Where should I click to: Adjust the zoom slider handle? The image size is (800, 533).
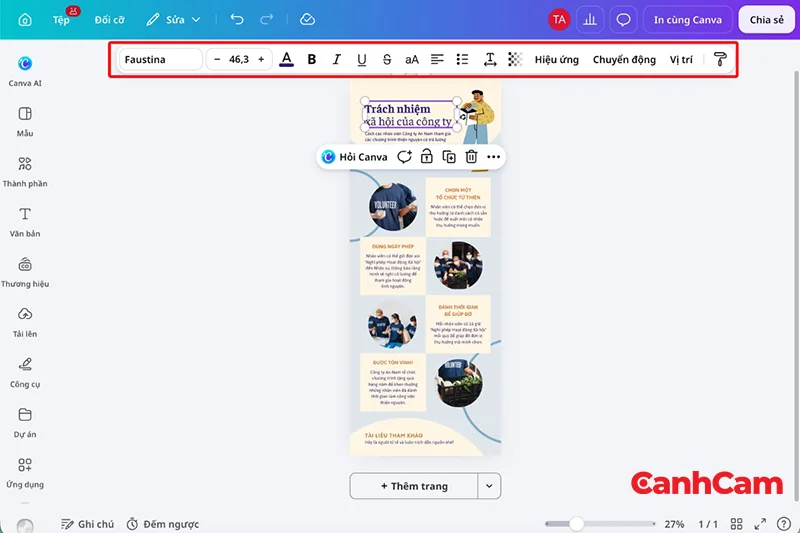click(577, 524)
